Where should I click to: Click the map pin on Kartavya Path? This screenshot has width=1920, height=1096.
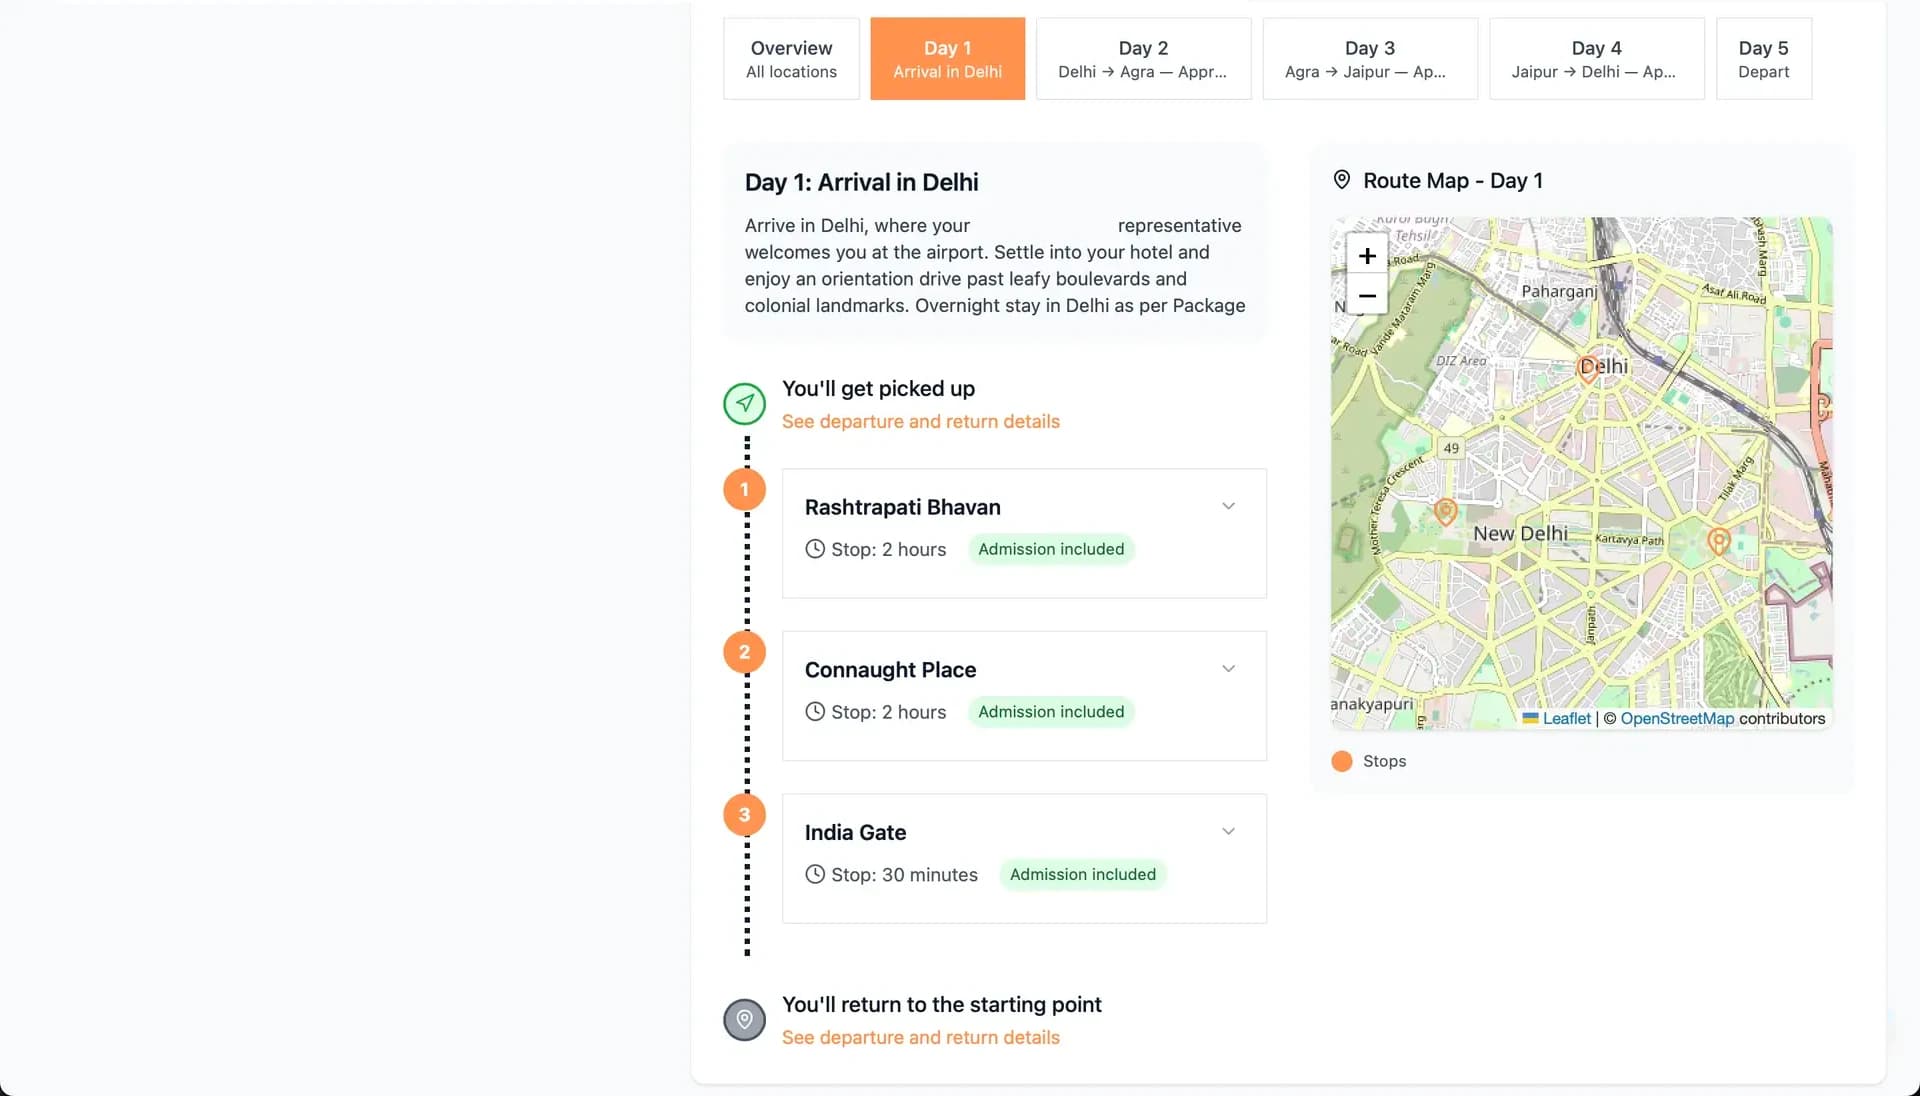point(1718,541)
